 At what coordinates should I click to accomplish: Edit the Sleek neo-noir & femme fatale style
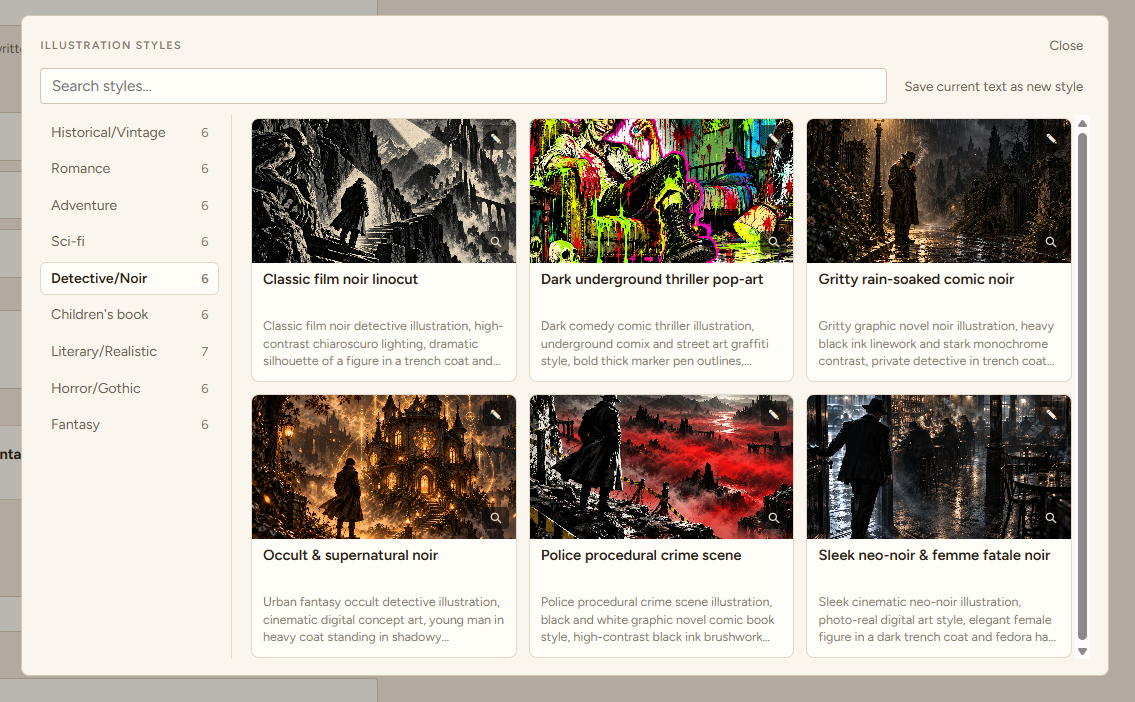(x=1051, y=414)
